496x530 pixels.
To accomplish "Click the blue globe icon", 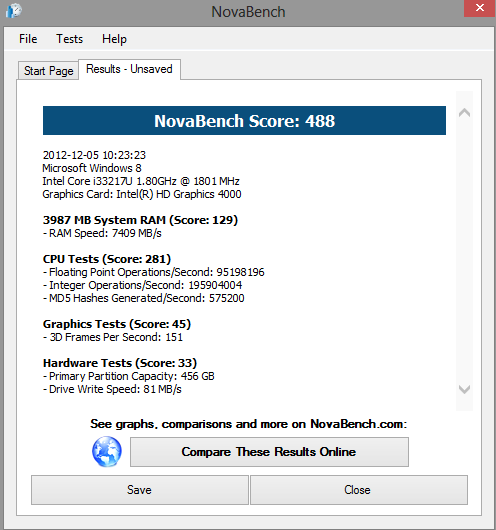I will coord(107,452).
